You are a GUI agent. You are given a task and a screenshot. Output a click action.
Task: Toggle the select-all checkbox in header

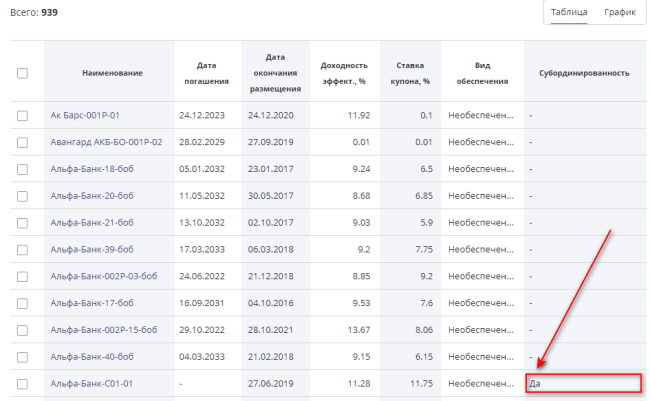click(x=23, y=73)
